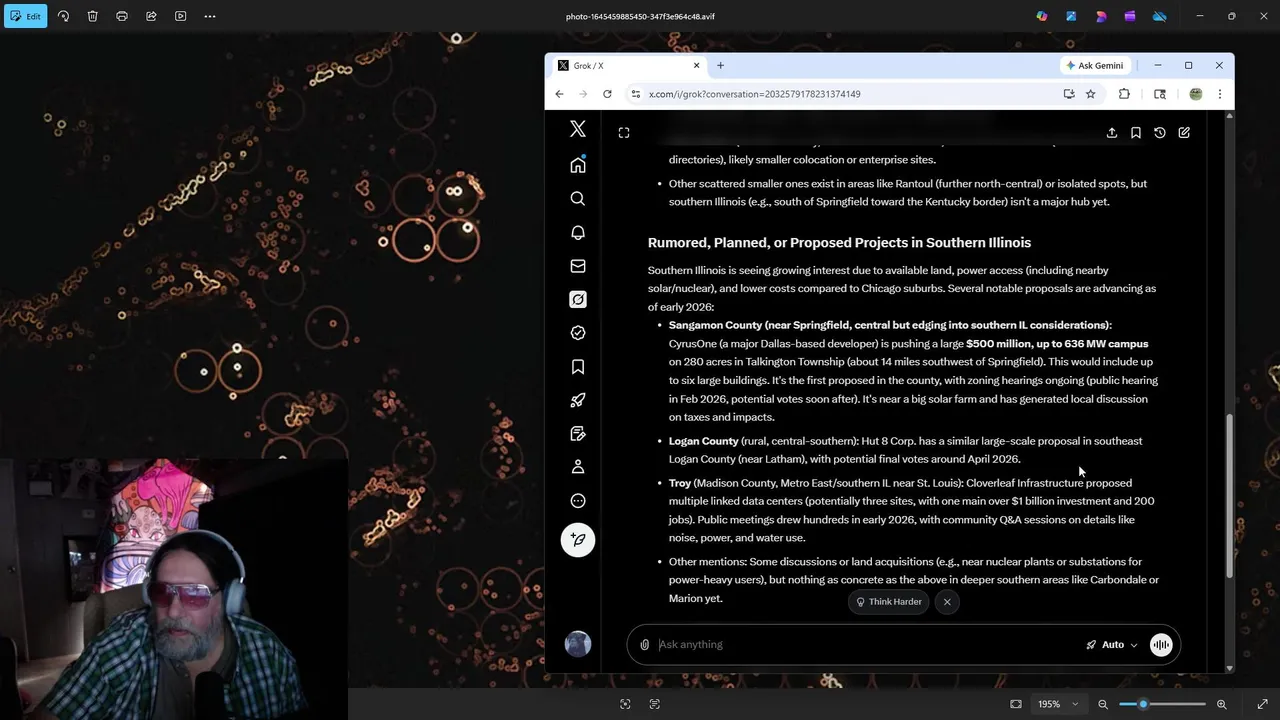Open Grok icon in X sidebar
The width and height of the screenshot is (1280, 720).
tap(578, 299)
